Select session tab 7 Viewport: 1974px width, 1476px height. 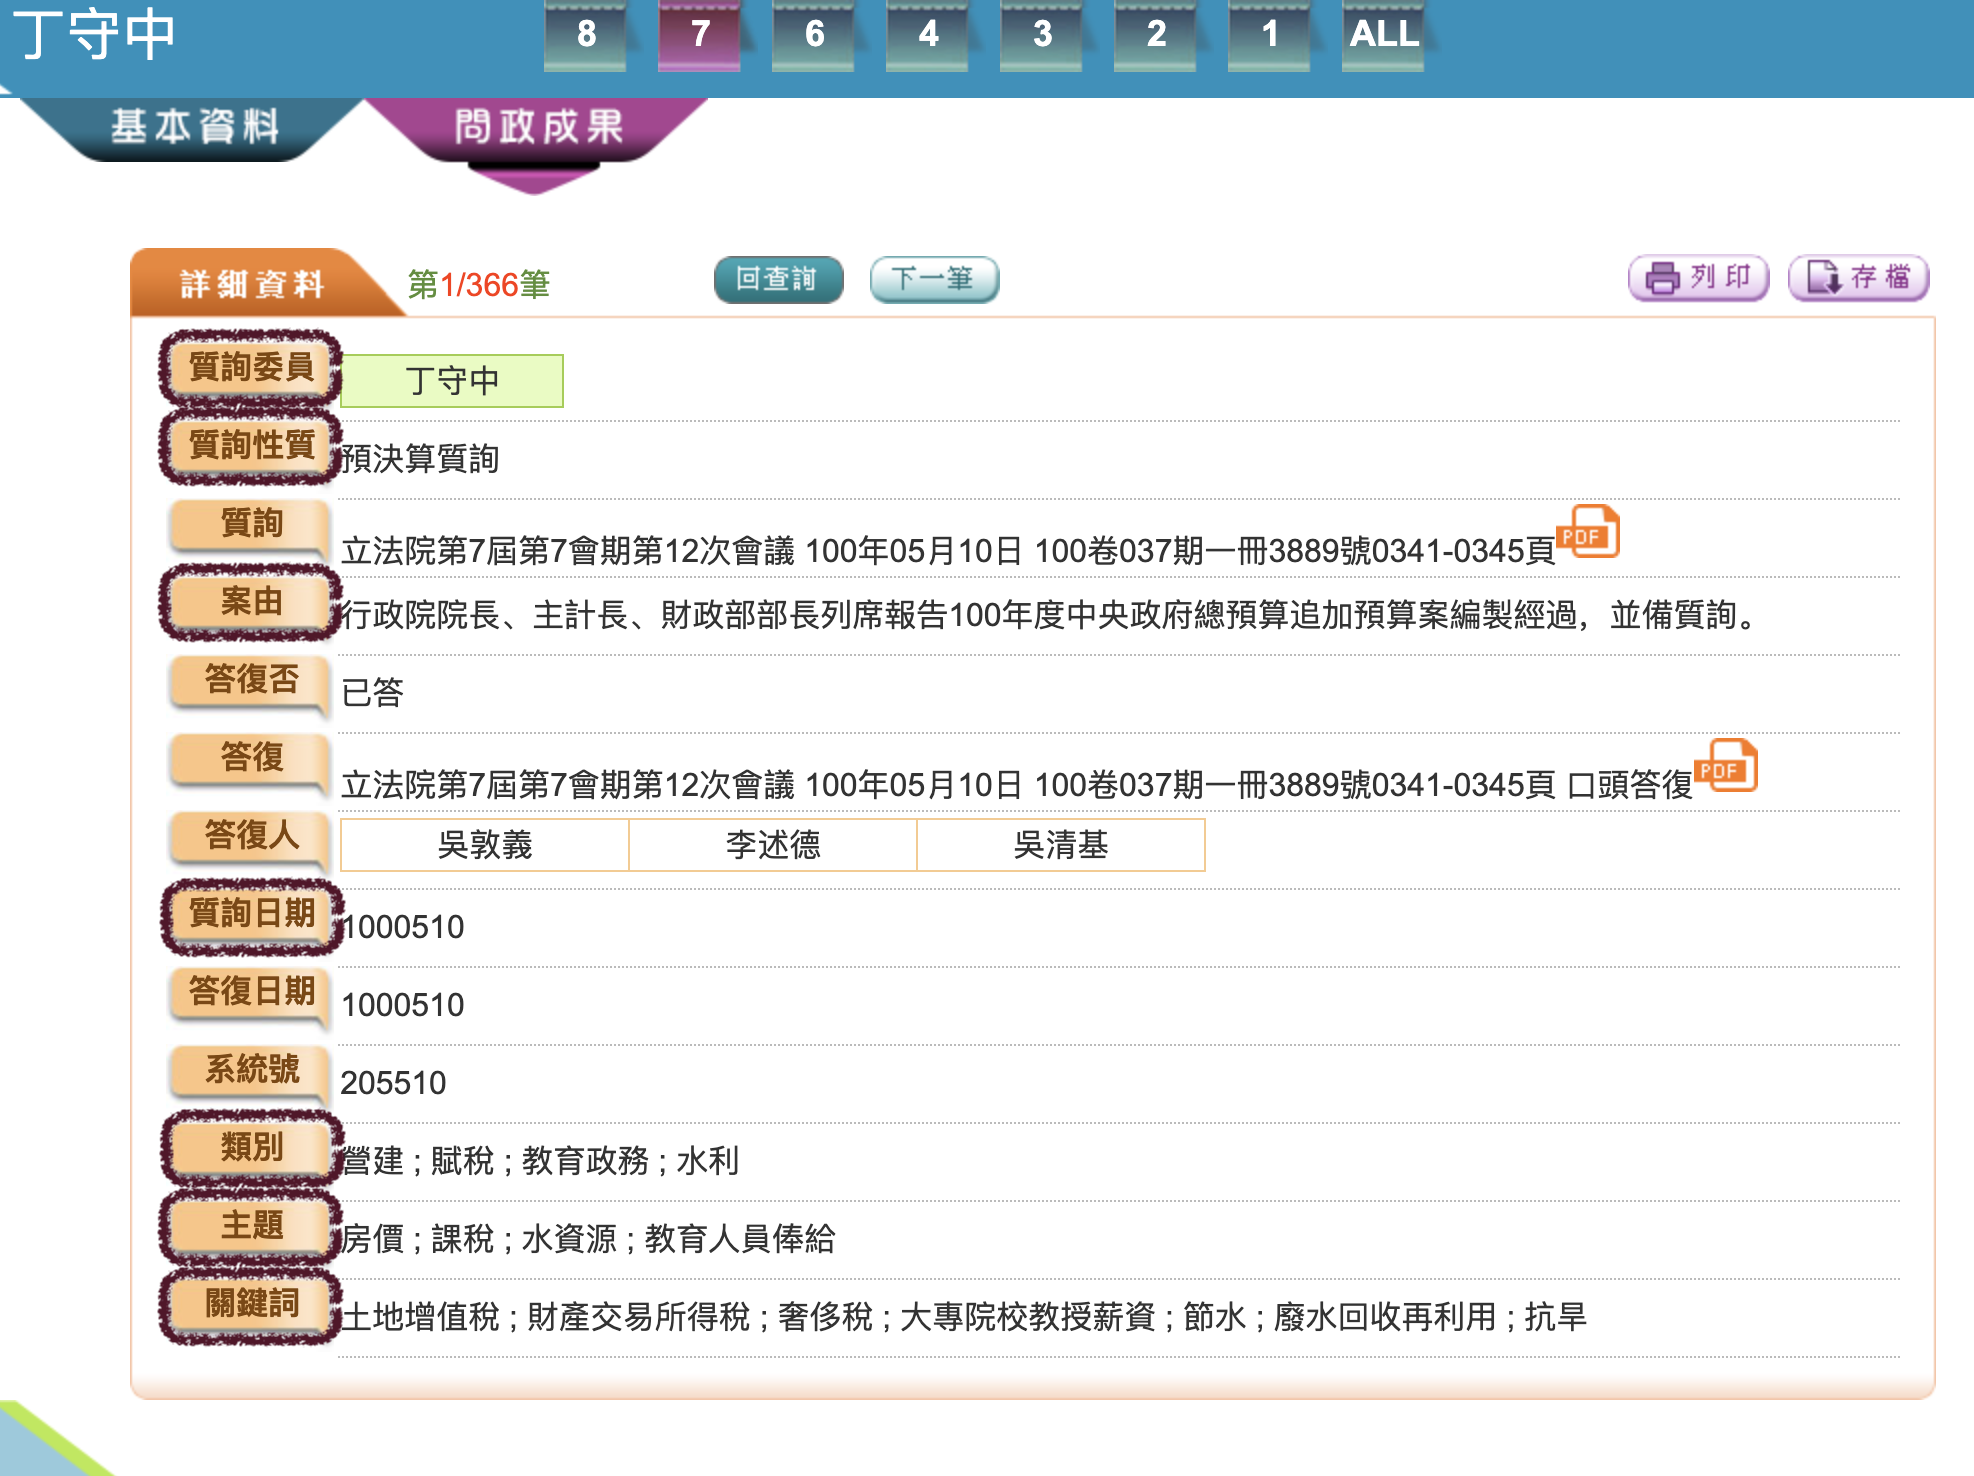coord(700,35)
